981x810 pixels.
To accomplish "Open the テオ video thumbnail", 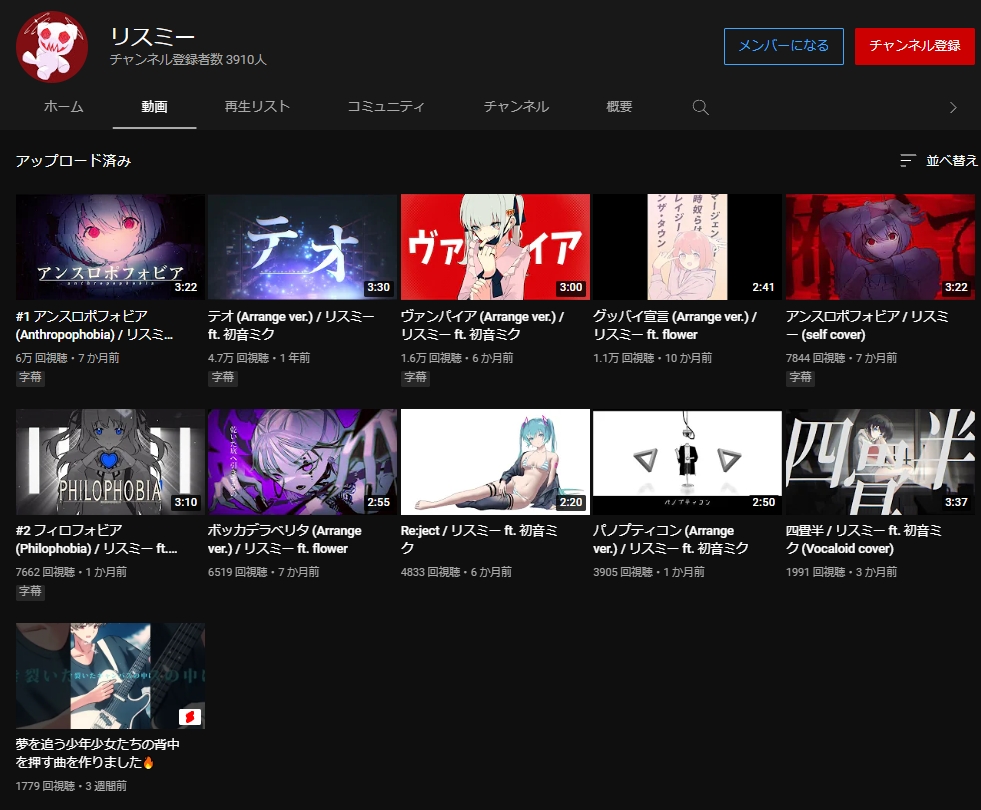I will (x=302, y=247).
